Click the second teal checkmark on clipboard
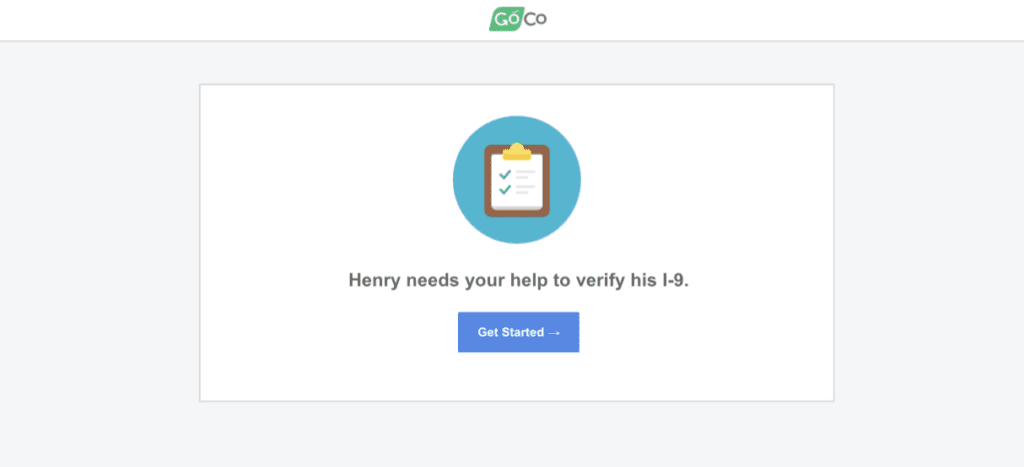The image size is (1024, 467). pyautogui.click(x=505, y=189)
